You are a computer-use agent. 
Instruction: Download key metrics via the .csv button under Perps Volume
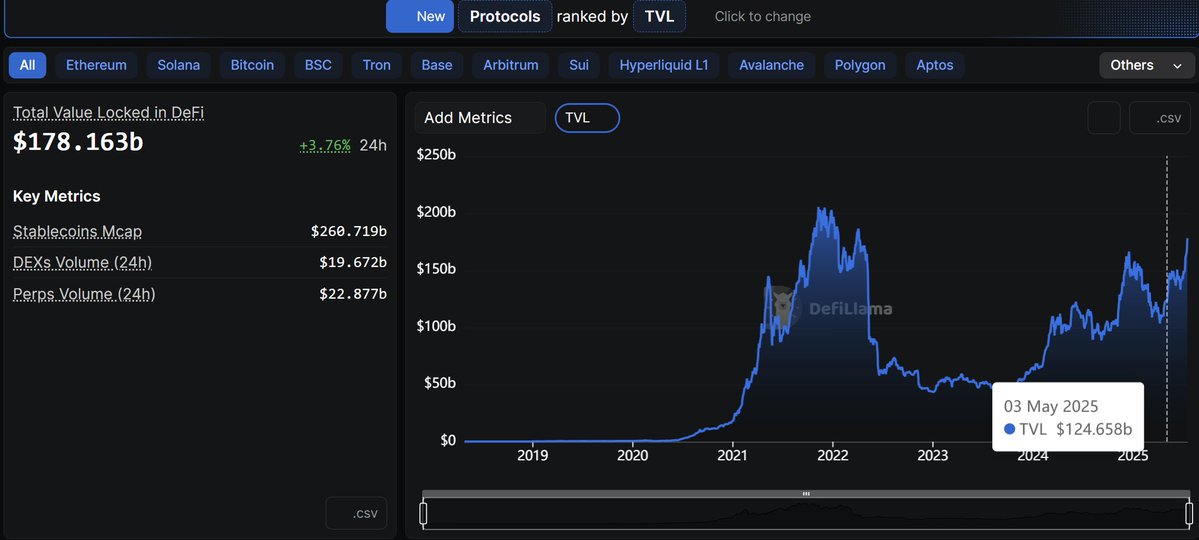[x=356, y=513]
